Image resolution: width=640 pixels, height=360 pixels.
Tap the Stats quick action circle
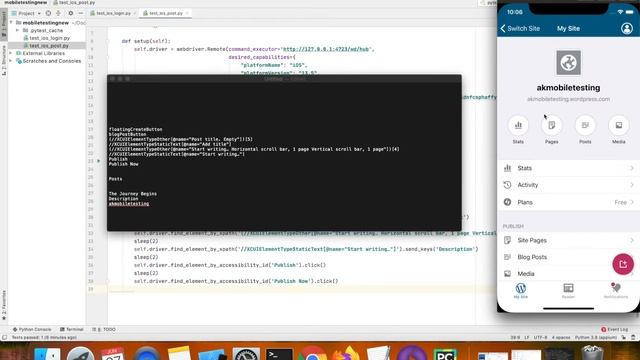click(x=518, y=125)
